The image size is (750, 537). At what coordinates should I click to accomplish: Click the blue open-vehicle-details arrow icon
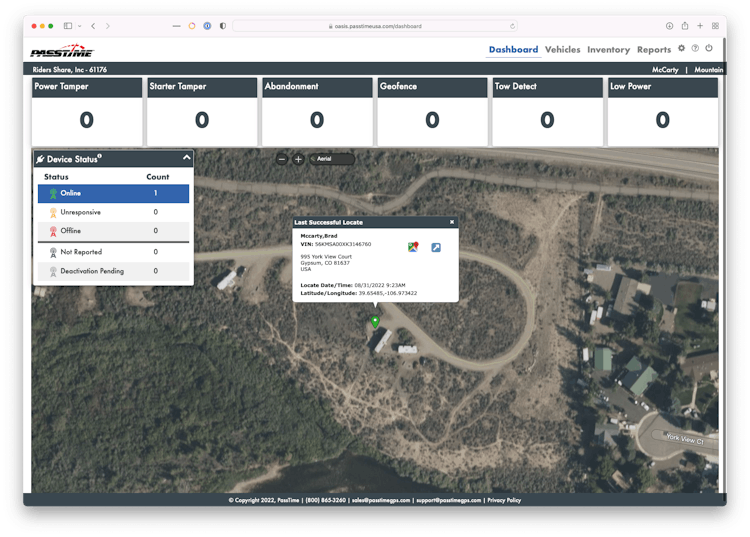(436, 247)
